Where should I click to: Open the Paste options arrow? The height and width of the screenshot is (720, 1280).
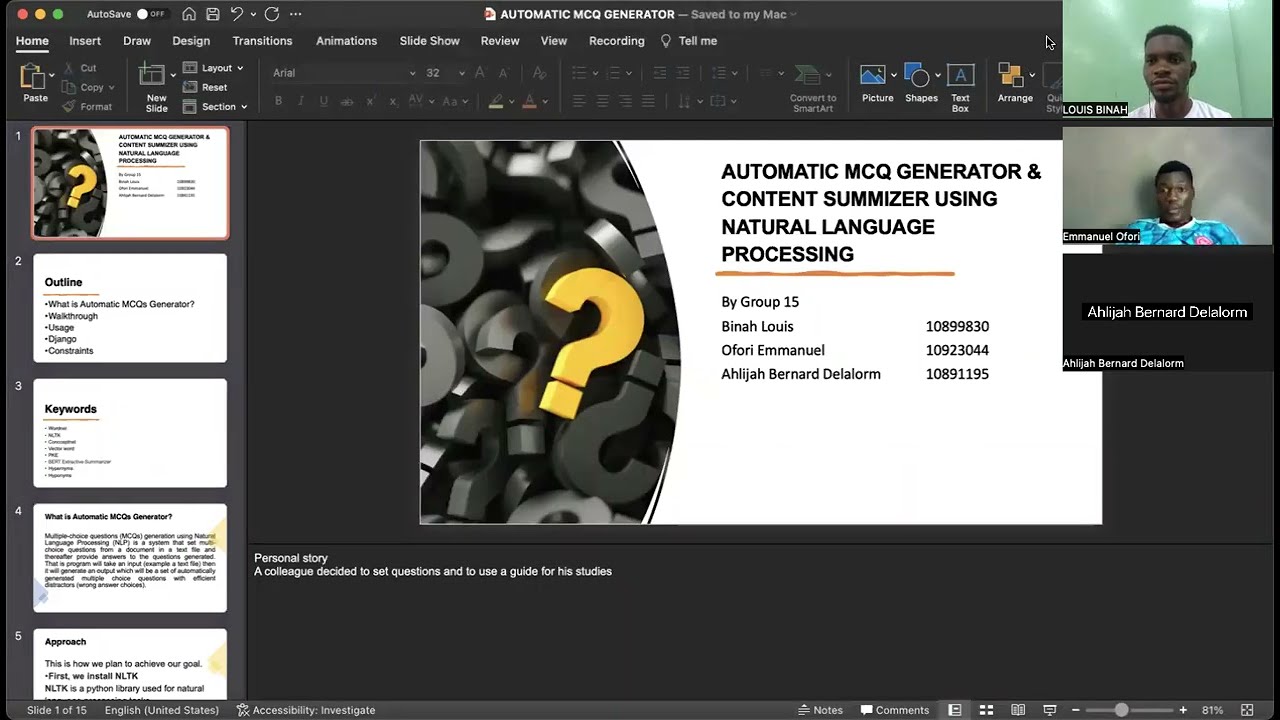(52, 76)
